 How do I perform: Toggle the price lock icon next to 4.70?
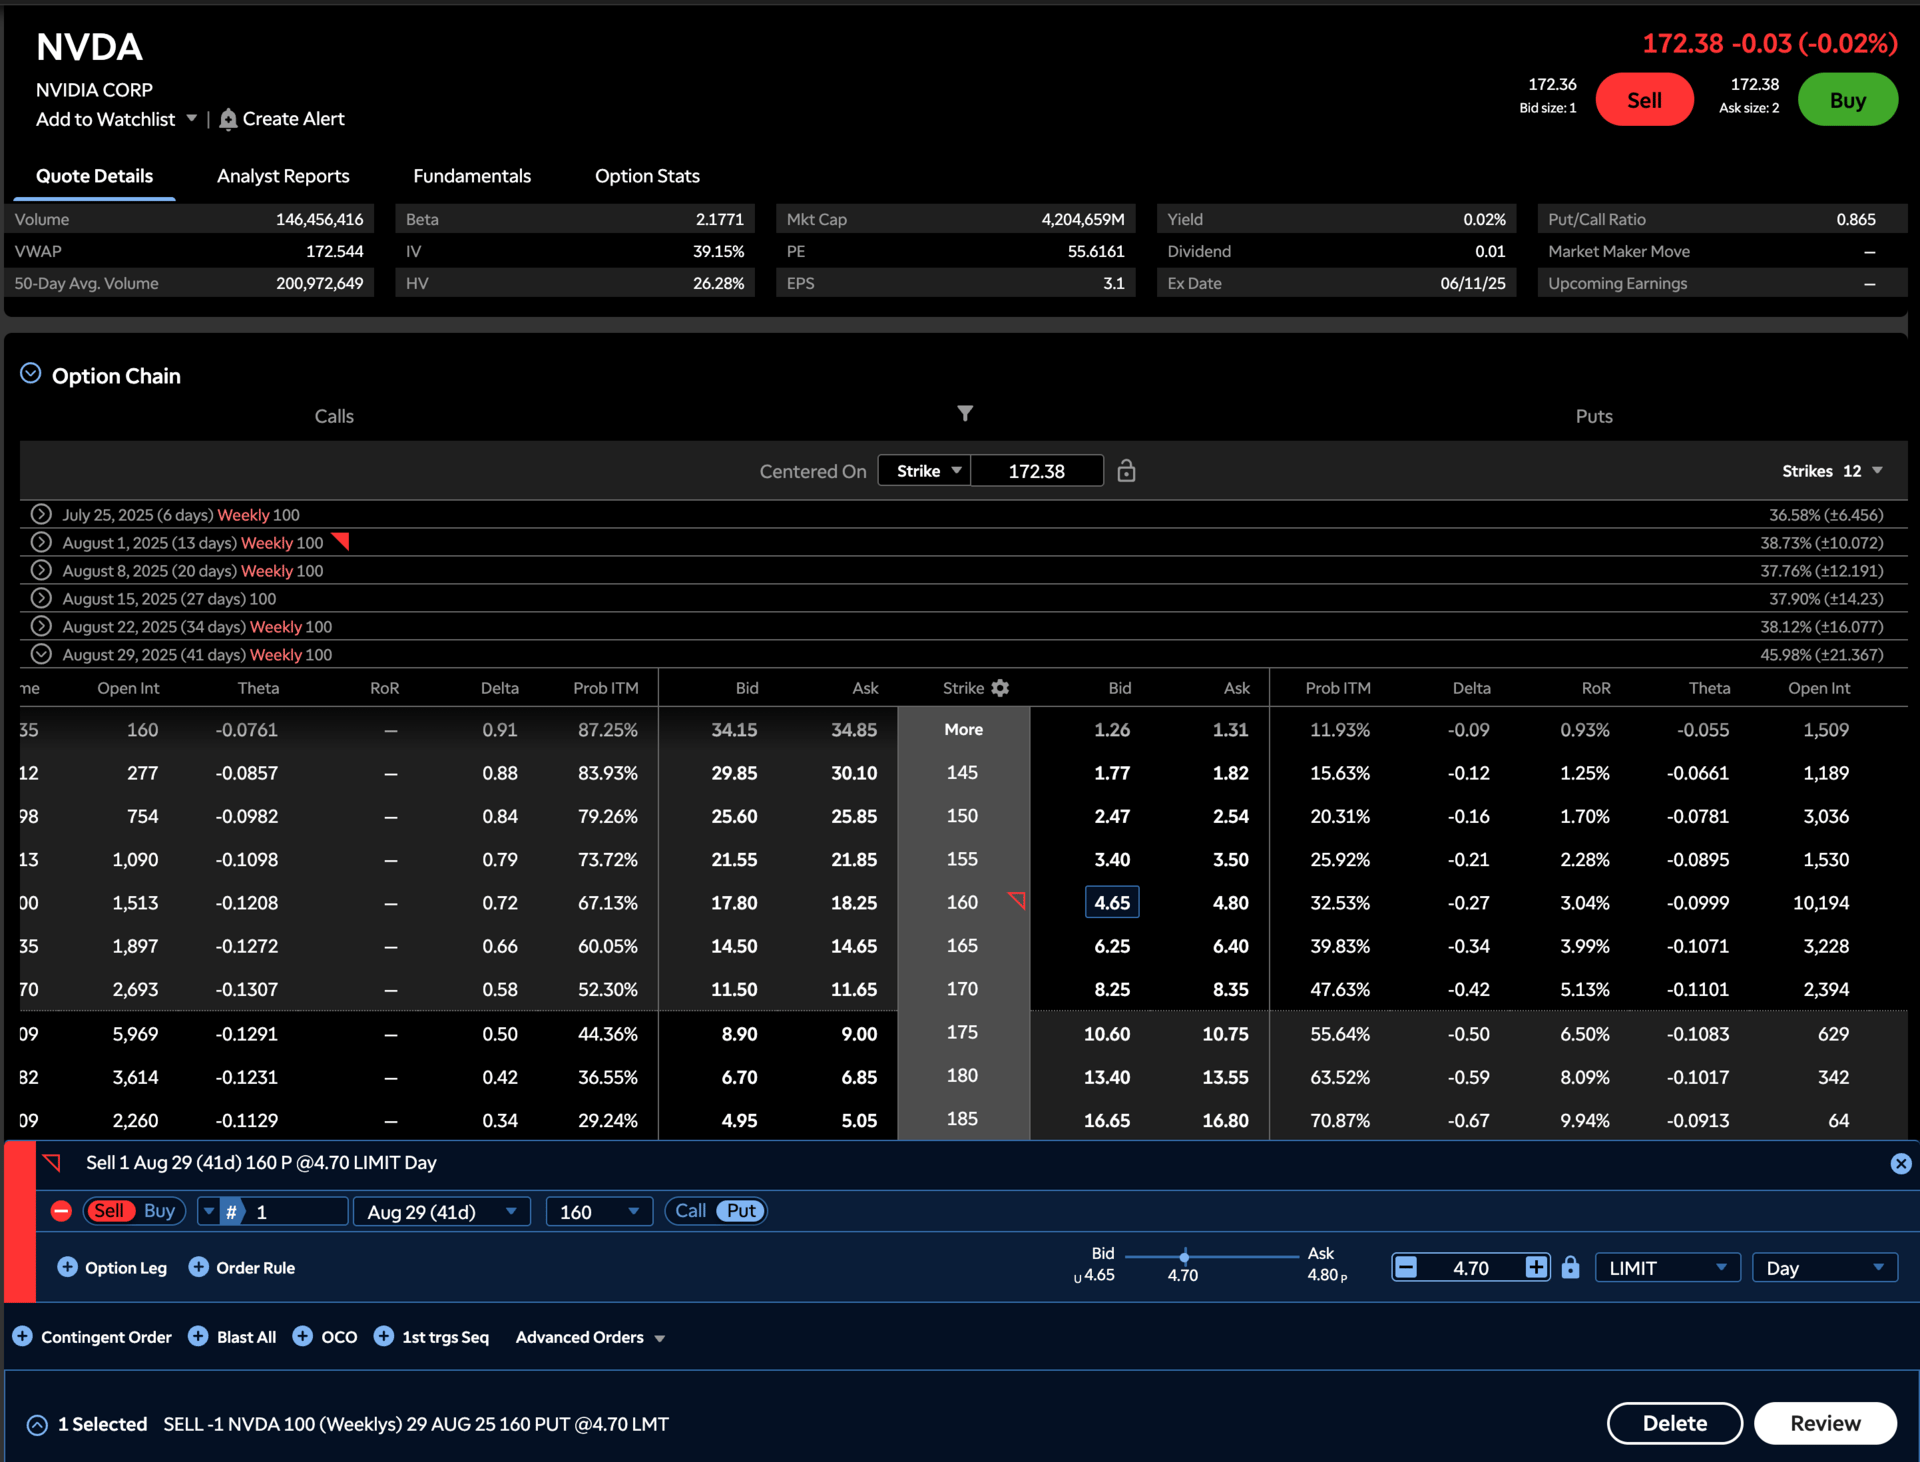click(1570, 1268)
